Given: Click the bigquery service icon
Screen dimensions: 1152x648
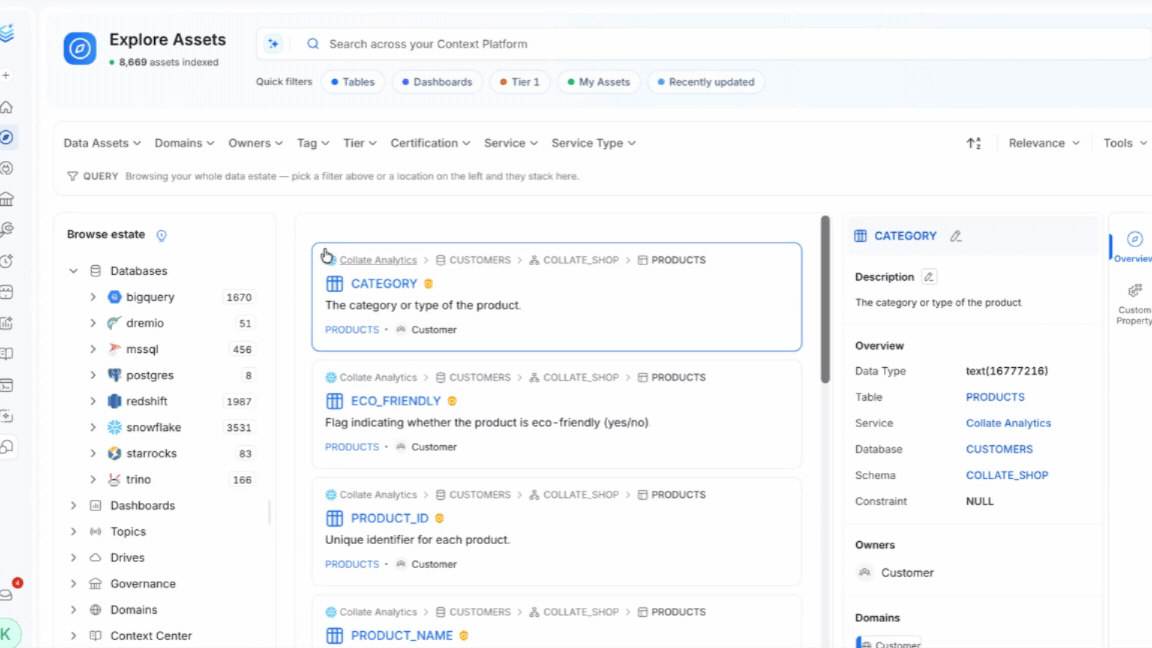Looking at the screenshot, I should tap(115, 297).
